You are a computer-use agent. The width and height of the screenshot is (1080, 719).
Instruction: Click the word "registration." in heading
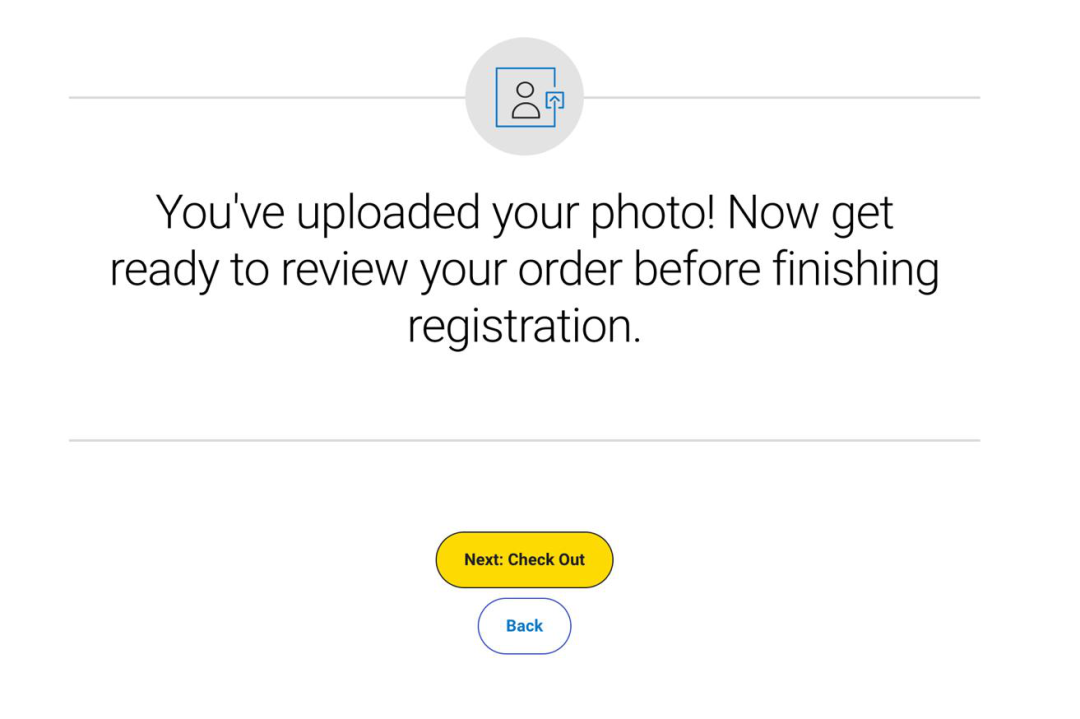pyautogui.click(x=524, y=326)
